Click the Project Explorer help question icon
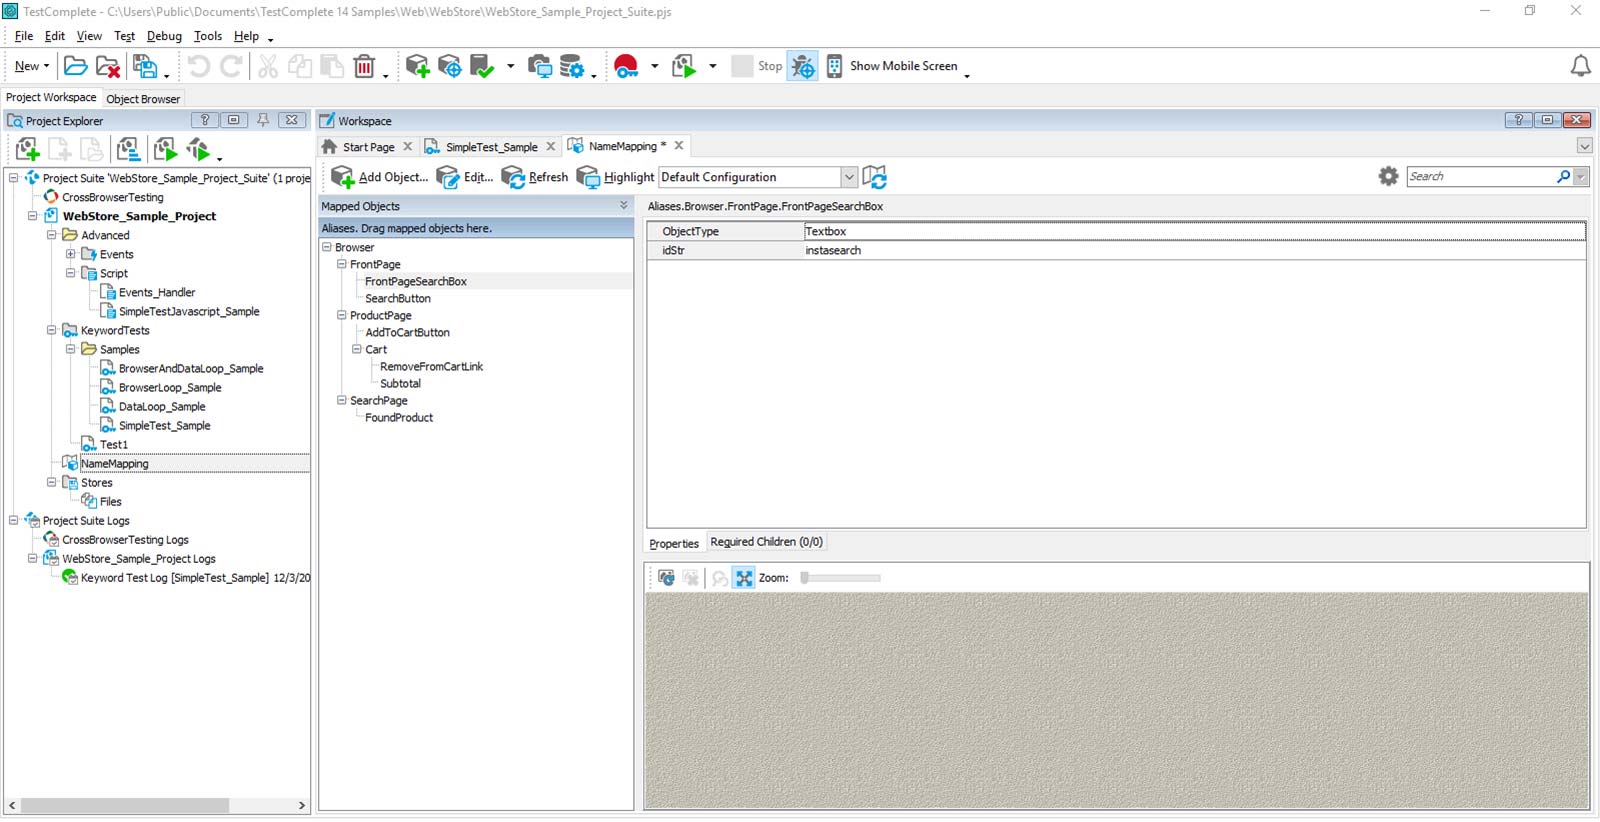1600x822 pixels. point(204,120)
